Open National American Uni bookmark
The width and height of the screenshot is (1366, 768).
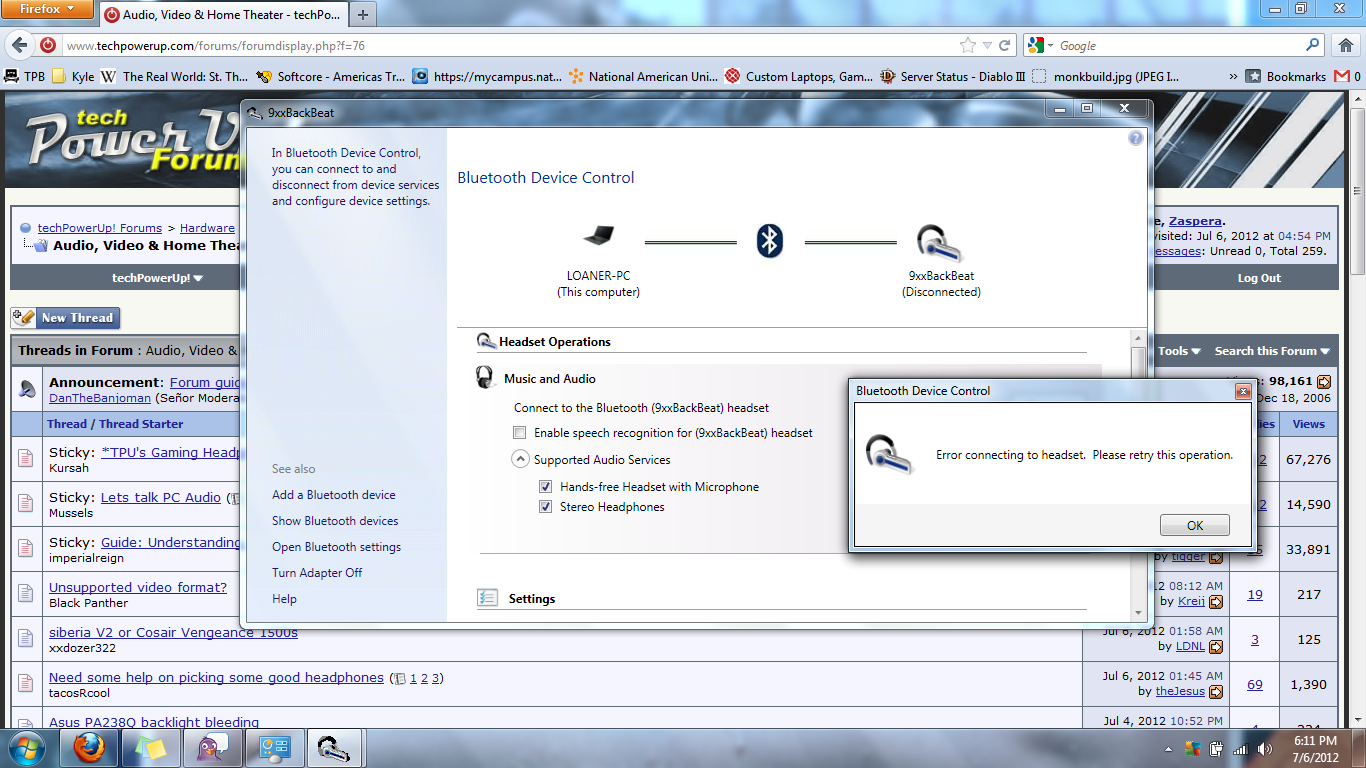[643, 76]
